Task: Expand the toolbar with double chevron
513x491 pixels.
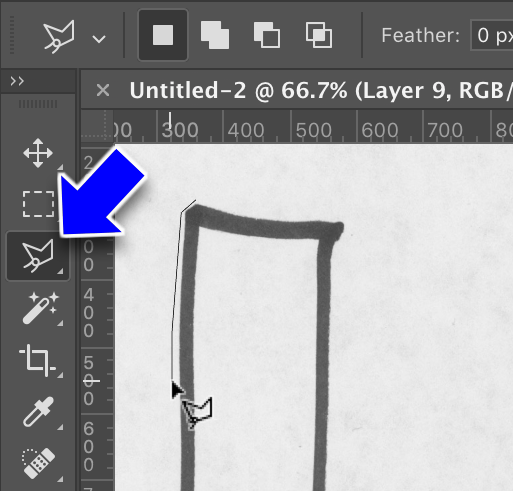Action: pyautogui.click(x=17, y=81)
